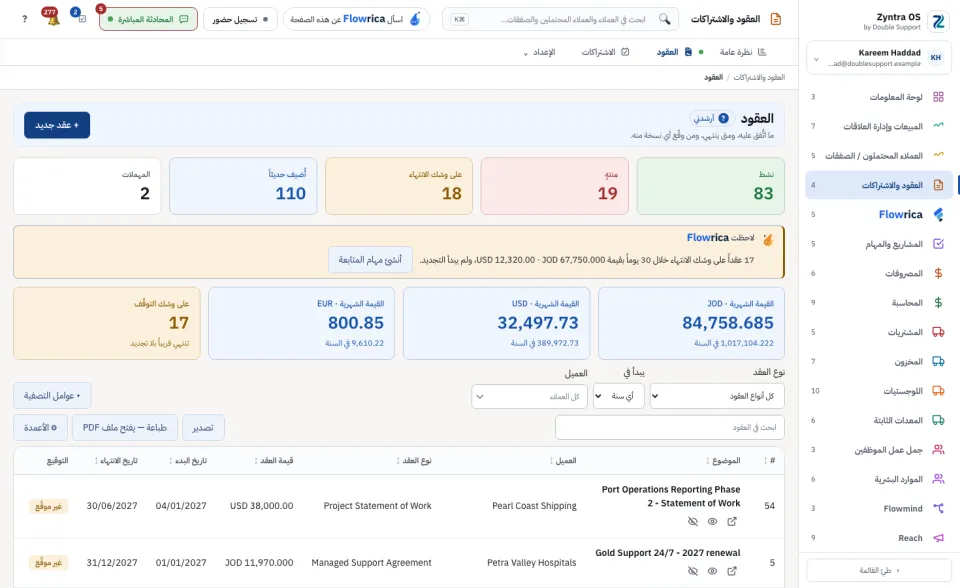Open المصروفات dollar icon in sidebar
The width and height of the screenshot is (960, 588).
(938, 273)
